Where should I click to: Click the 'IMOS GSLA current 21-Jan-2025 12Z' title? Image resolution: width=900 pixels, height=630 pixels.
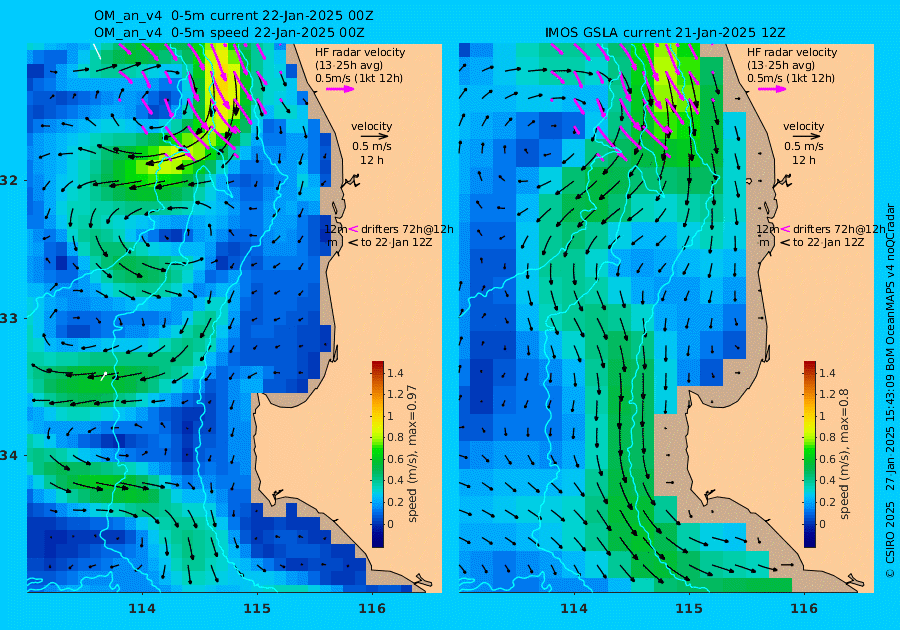665,33
